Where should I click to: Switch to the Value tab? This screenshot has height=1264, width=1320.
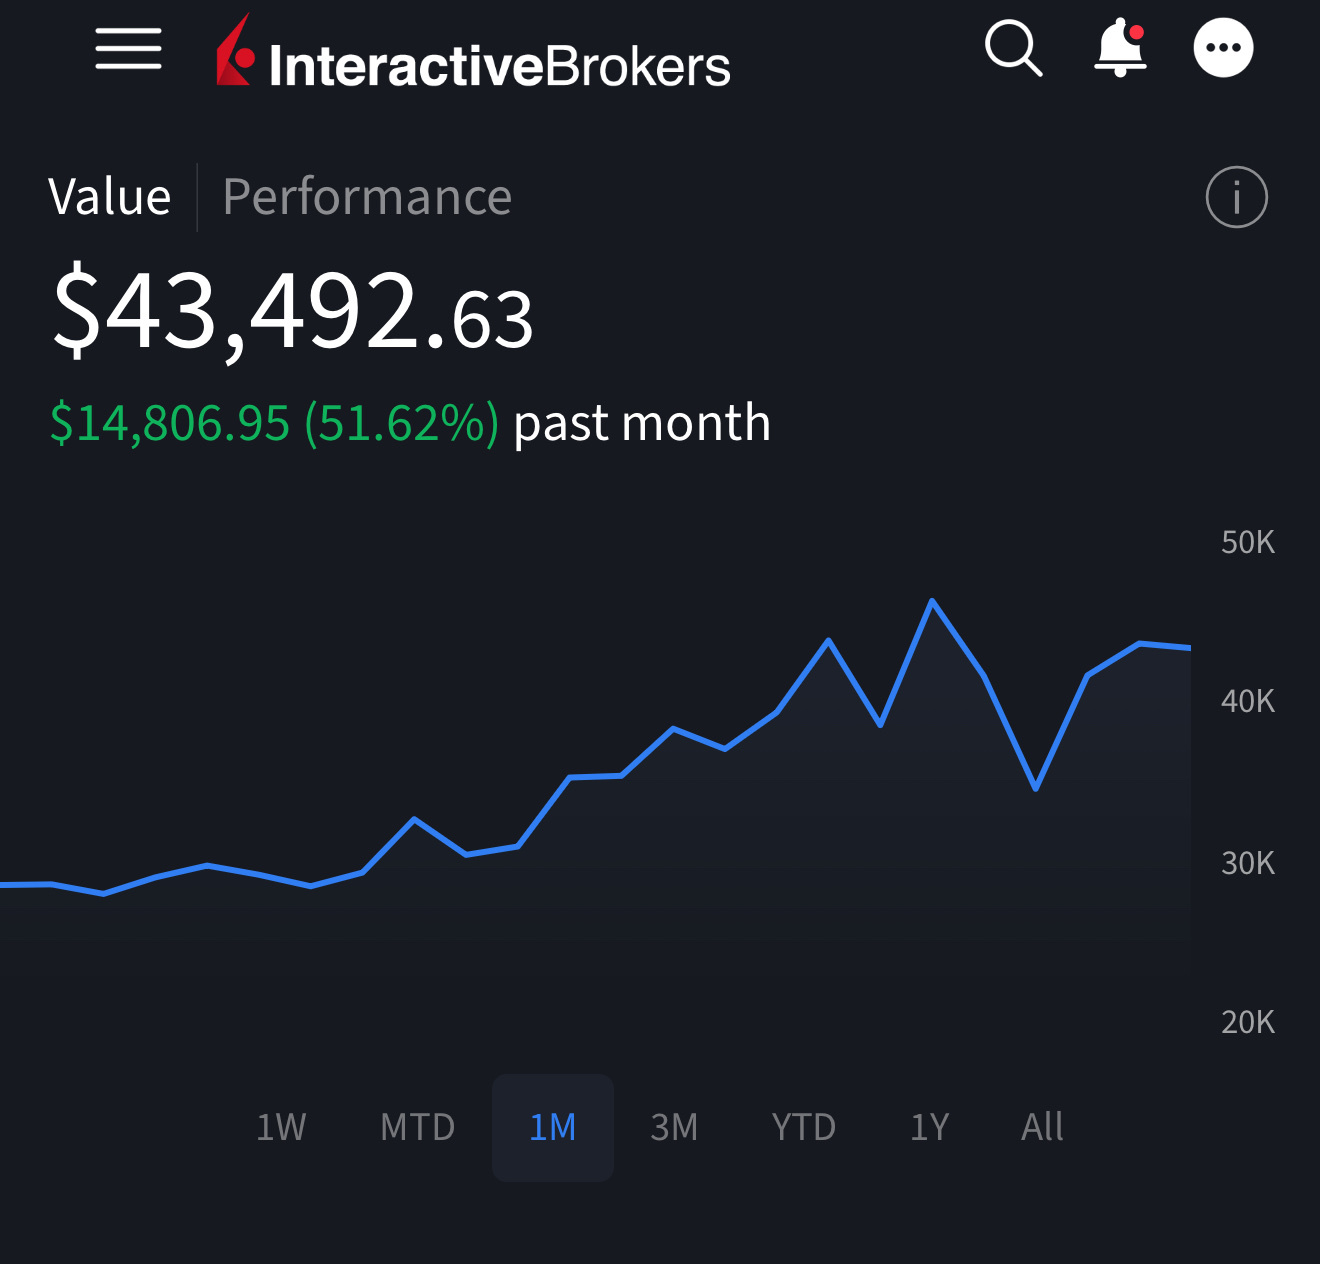click(x=110, y=197)
